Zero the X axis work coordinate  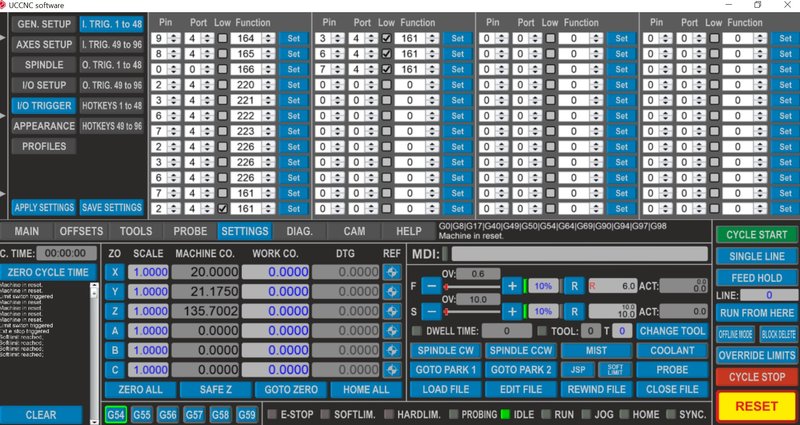115,272
